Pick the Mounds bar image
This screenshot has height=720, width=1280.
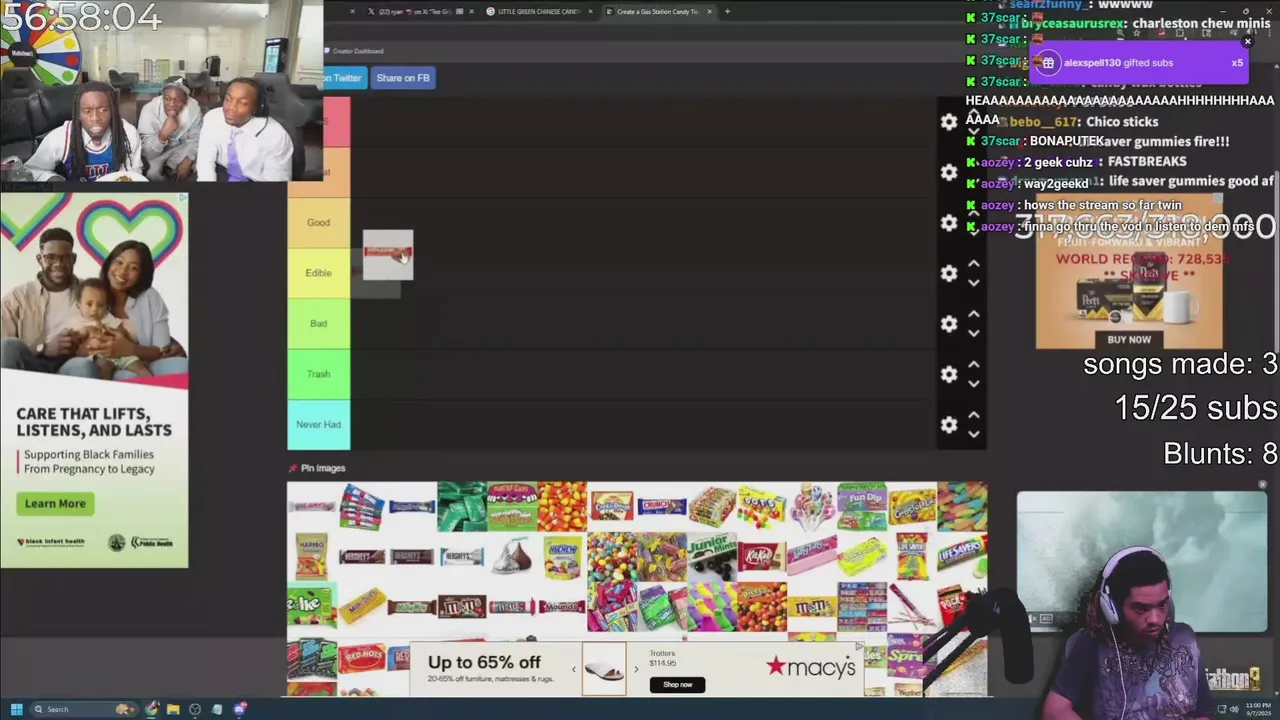point(562,607)
